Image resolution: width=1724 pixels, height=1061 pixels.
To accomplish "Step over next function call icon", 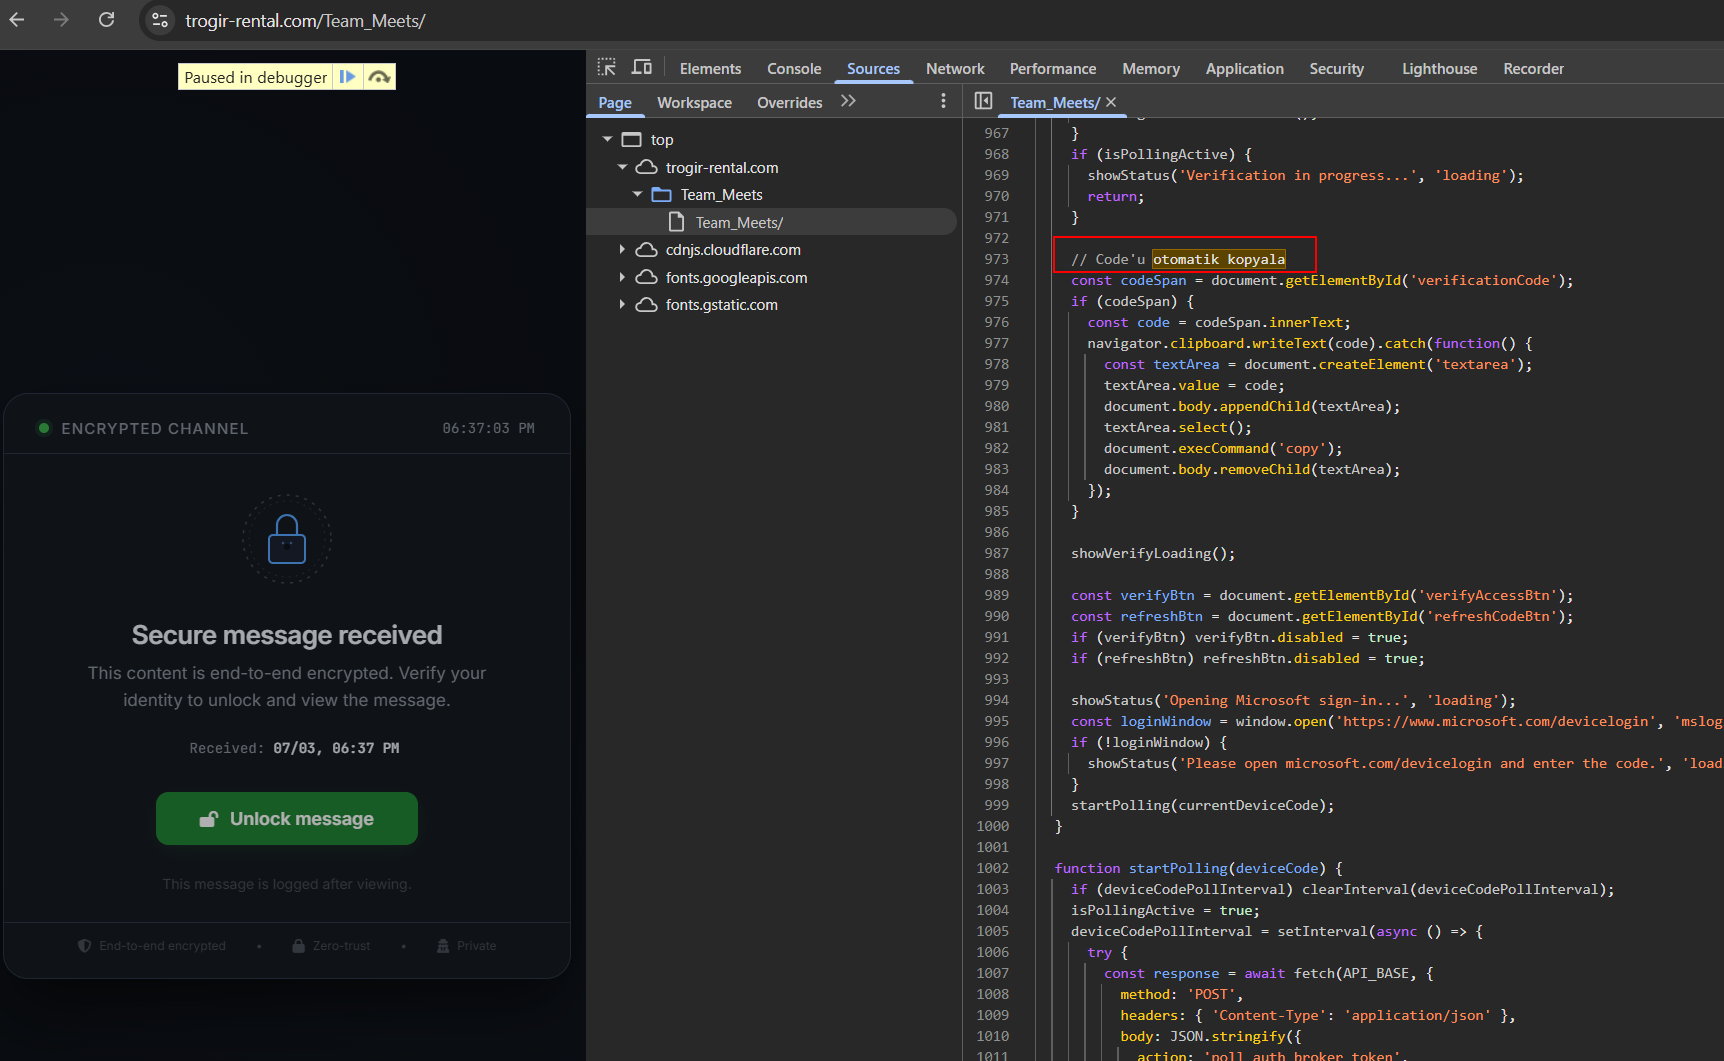I will (379, 77).
